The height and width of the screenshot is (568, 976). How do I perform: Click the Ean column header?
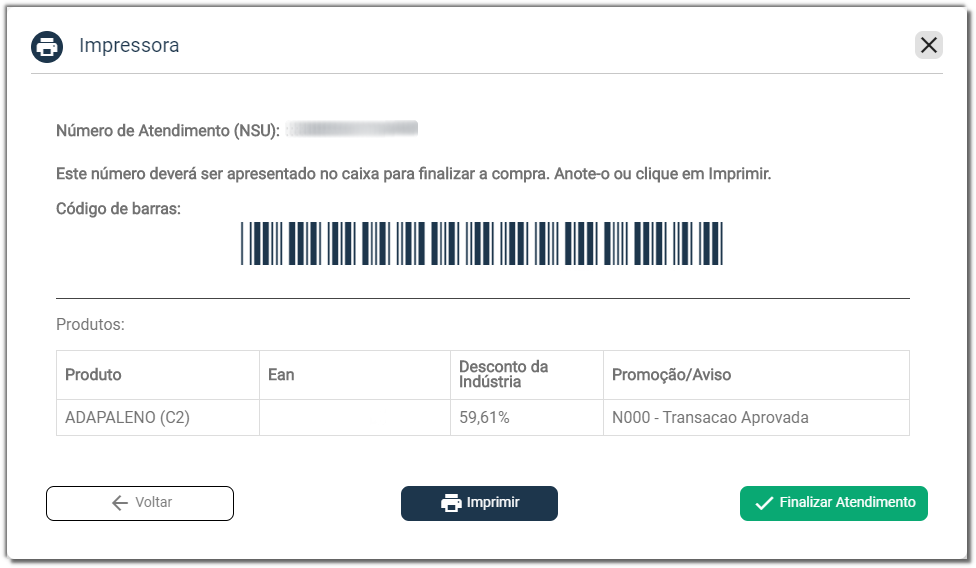pyautogui.click(x=282, y=375)
